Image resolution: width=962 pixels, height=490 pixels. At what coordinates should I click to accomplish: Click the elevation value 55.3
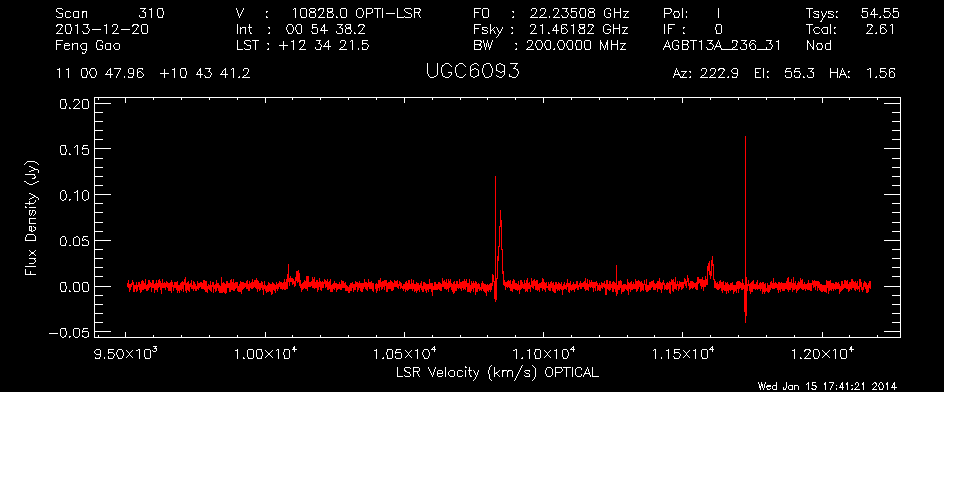point(799,74)
